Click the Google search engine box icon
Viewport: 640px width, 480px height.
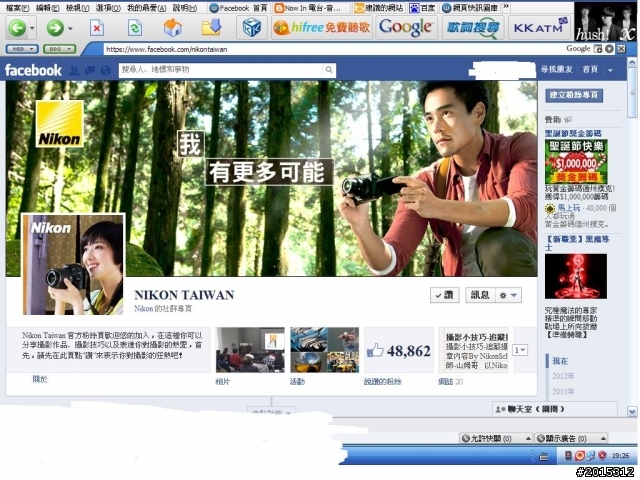[598, 49]
